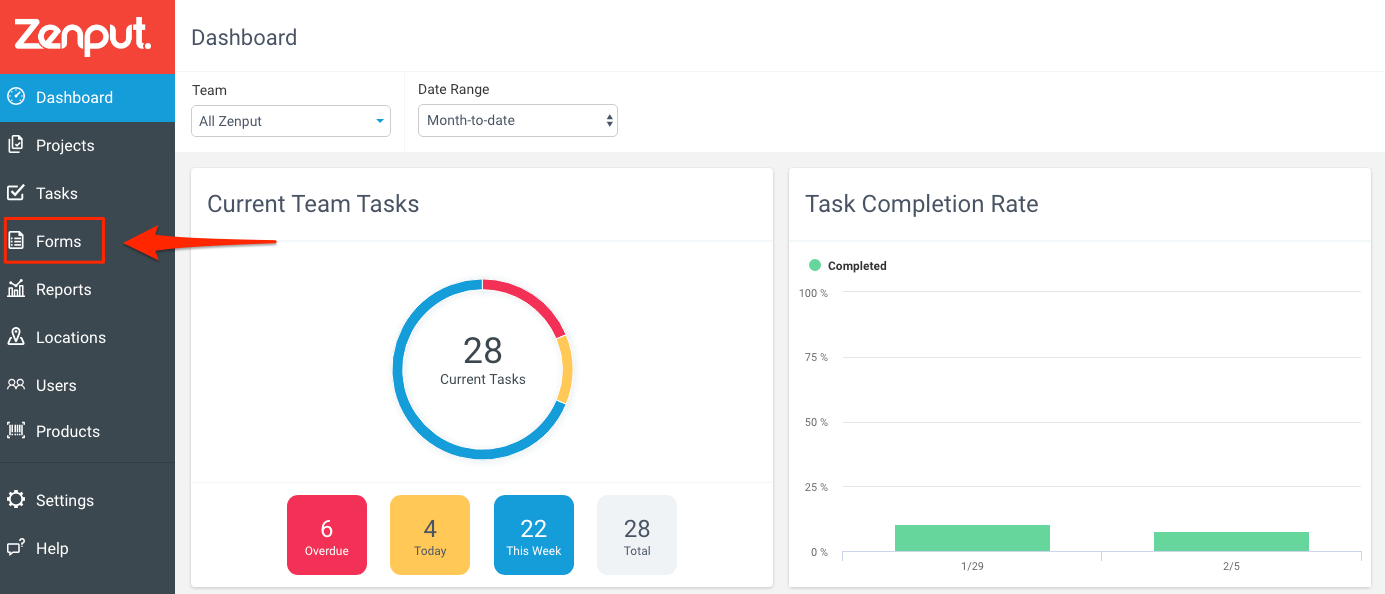Click the Tasks checkmark icon
1385x594 pixels.
pyautogui.click(x=16, y=193)
